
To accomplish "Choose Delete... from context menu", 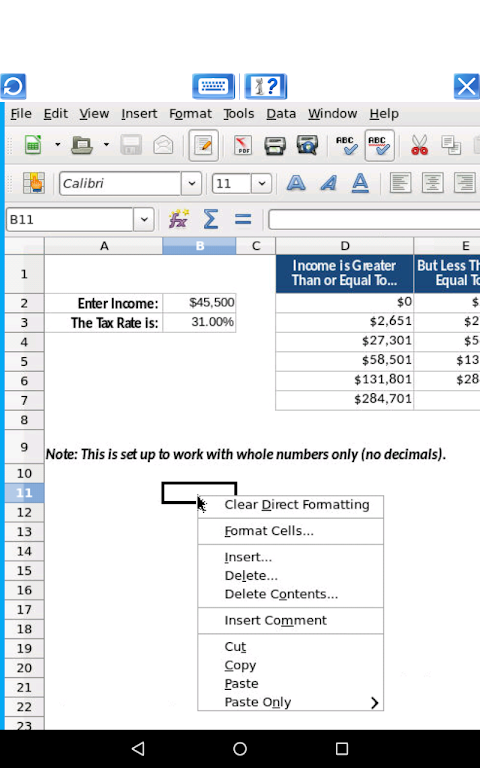I will tap(290, 576).
